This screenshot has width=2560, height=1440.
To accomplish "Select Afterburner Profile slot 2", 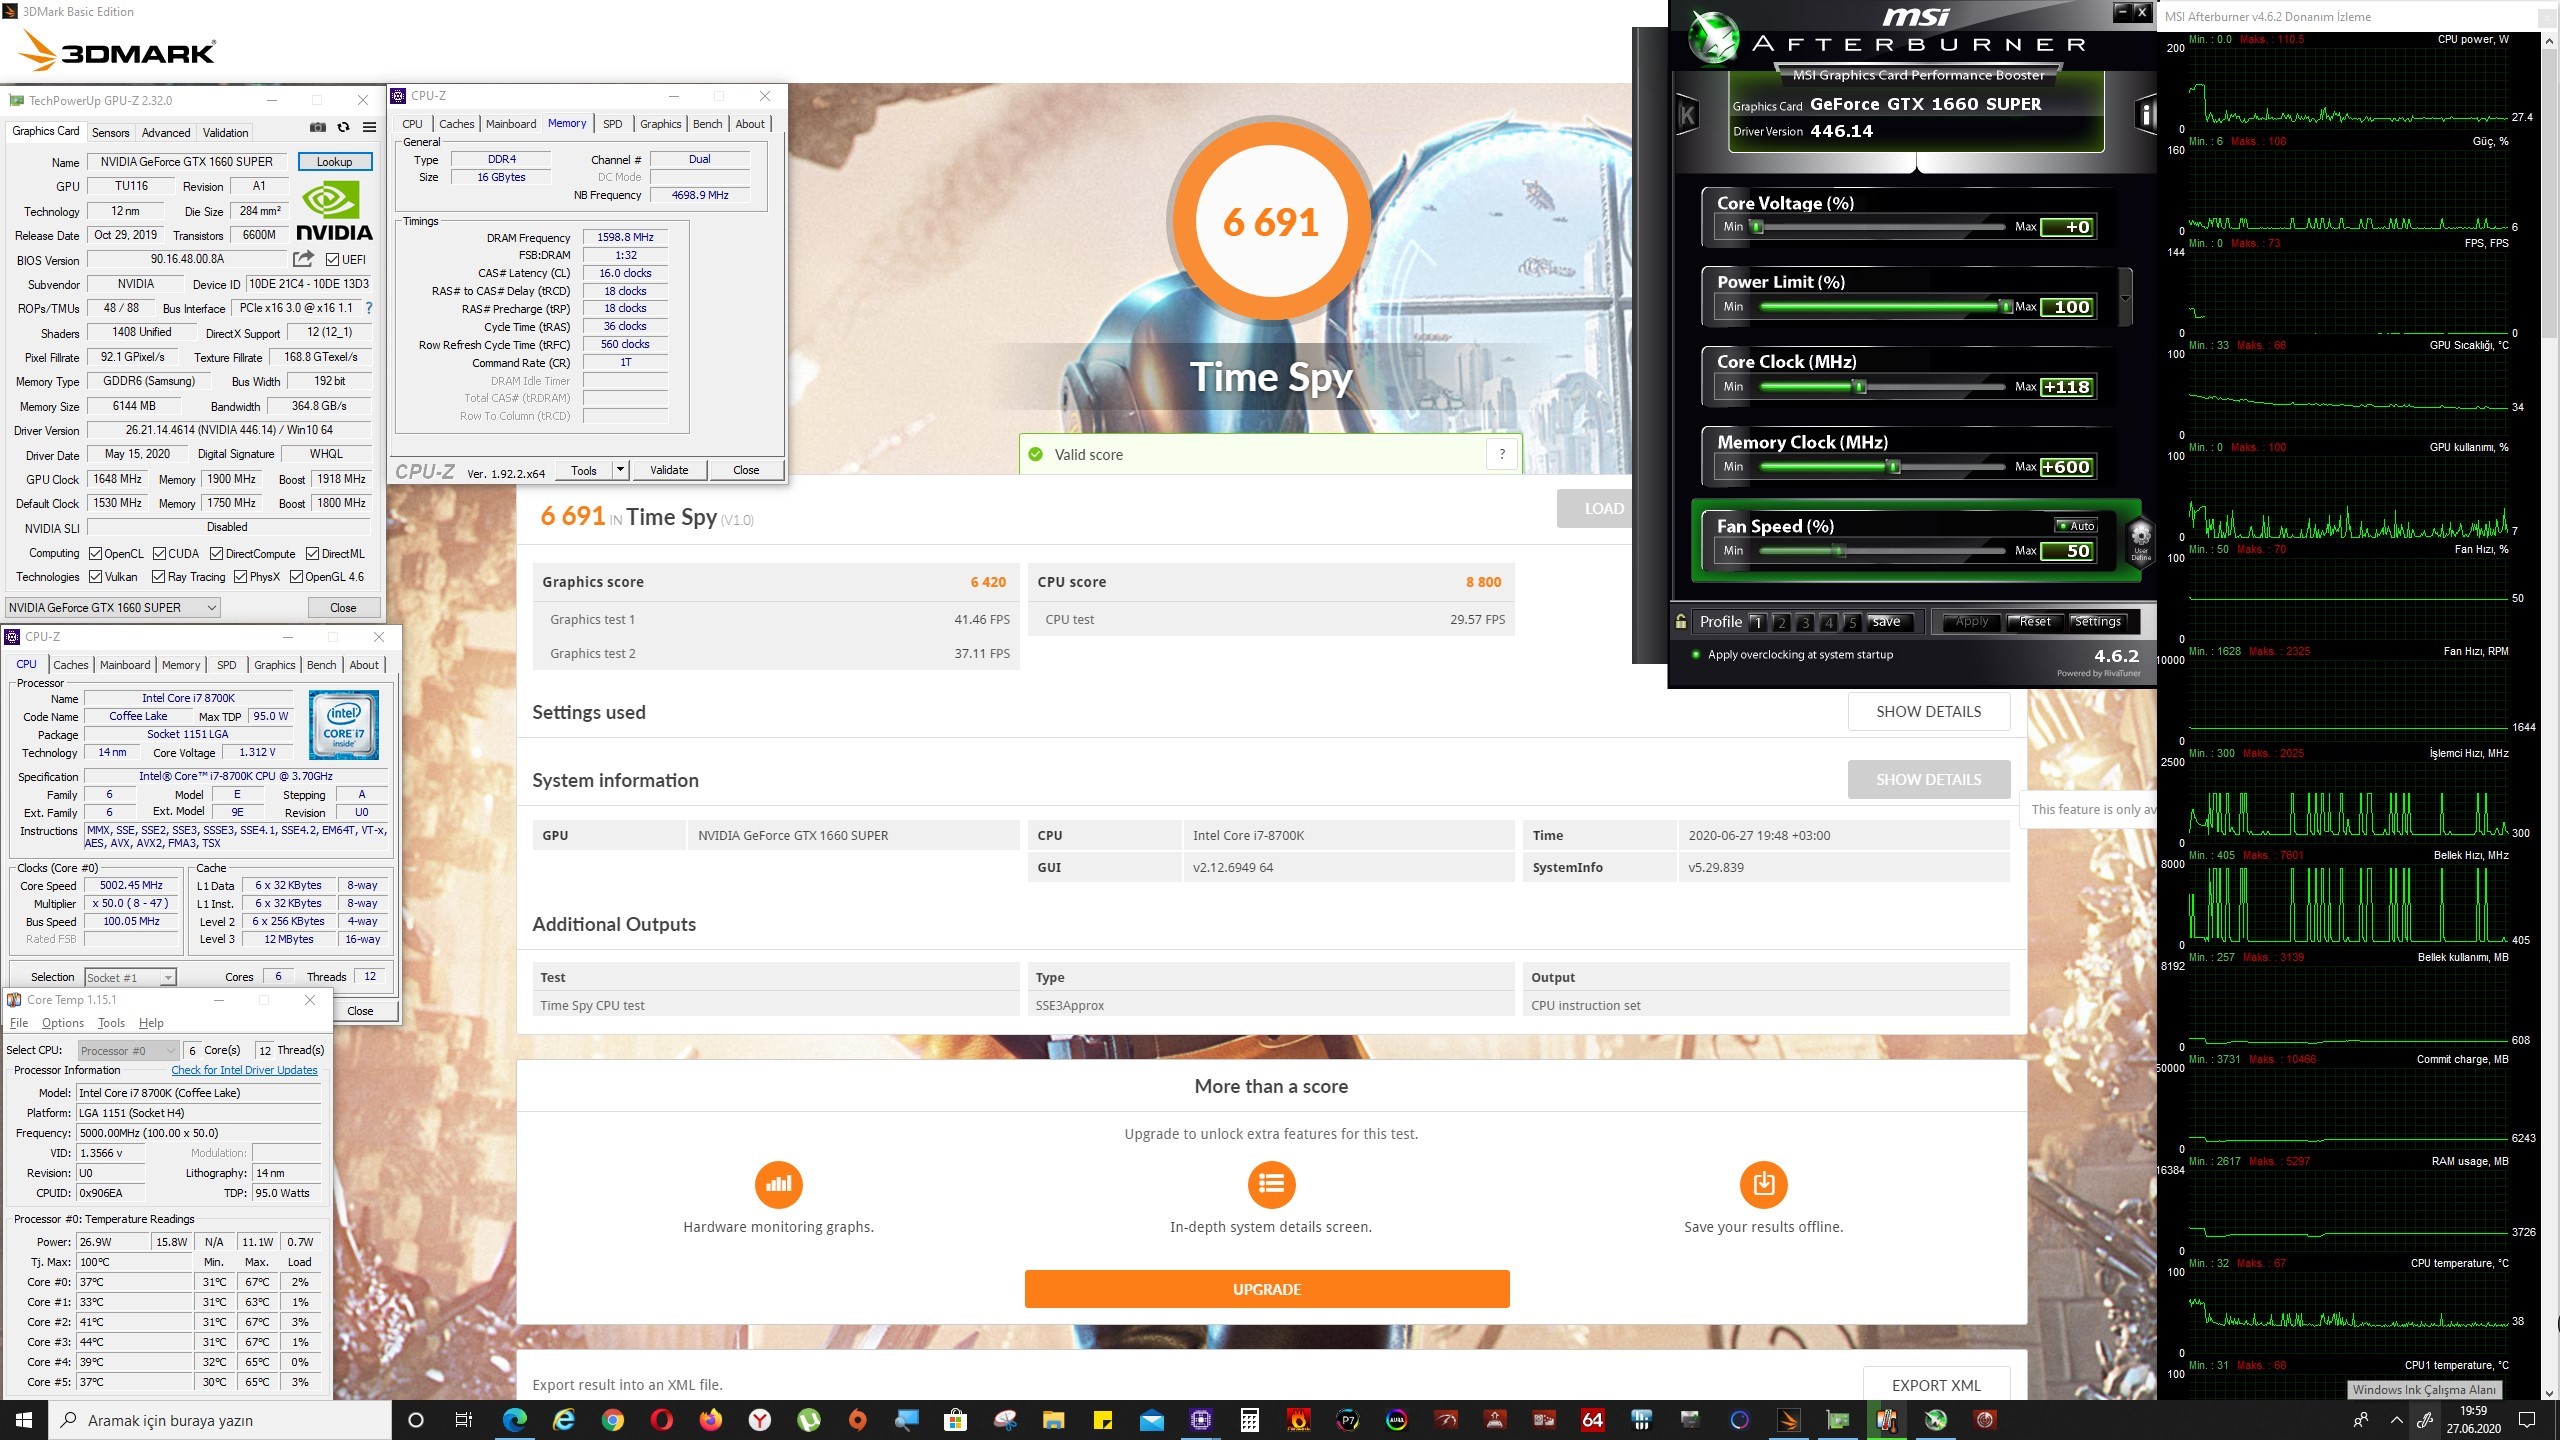I will 1780,622.
